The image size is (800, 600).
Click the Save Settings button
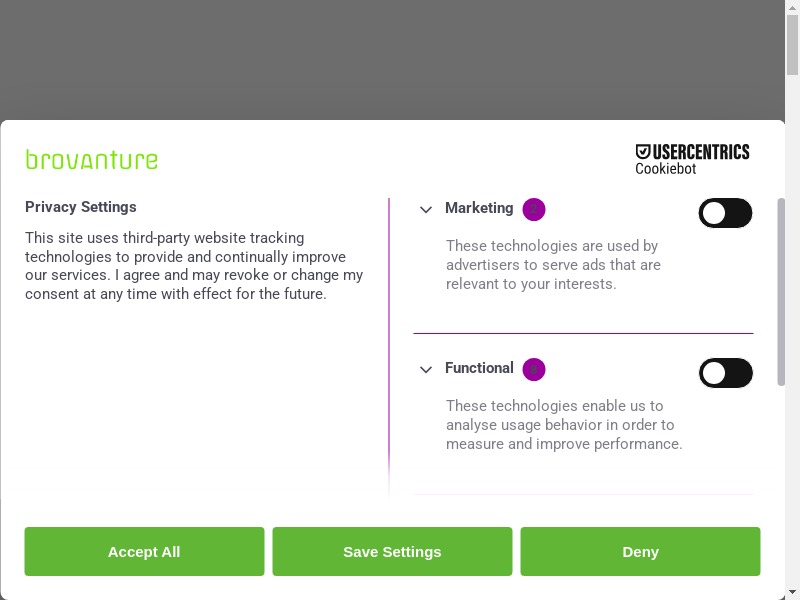tap(392, 552)
